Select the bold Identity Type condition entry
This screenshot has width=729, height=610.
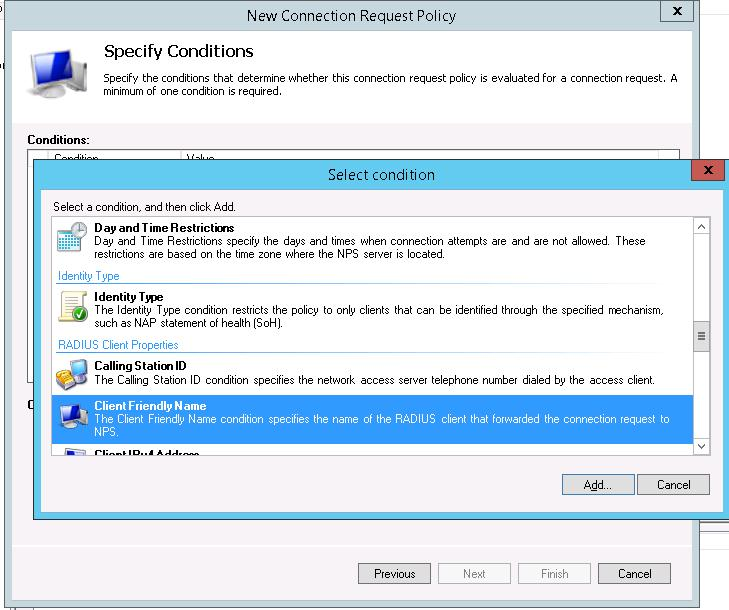[x=128, y=297]
